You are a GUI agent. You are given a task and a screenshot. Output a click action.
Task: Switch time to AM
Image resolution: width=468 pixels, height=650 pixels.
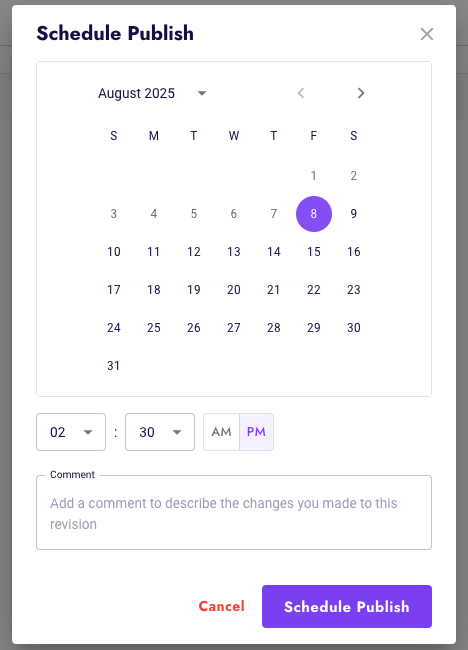[221, 432]
